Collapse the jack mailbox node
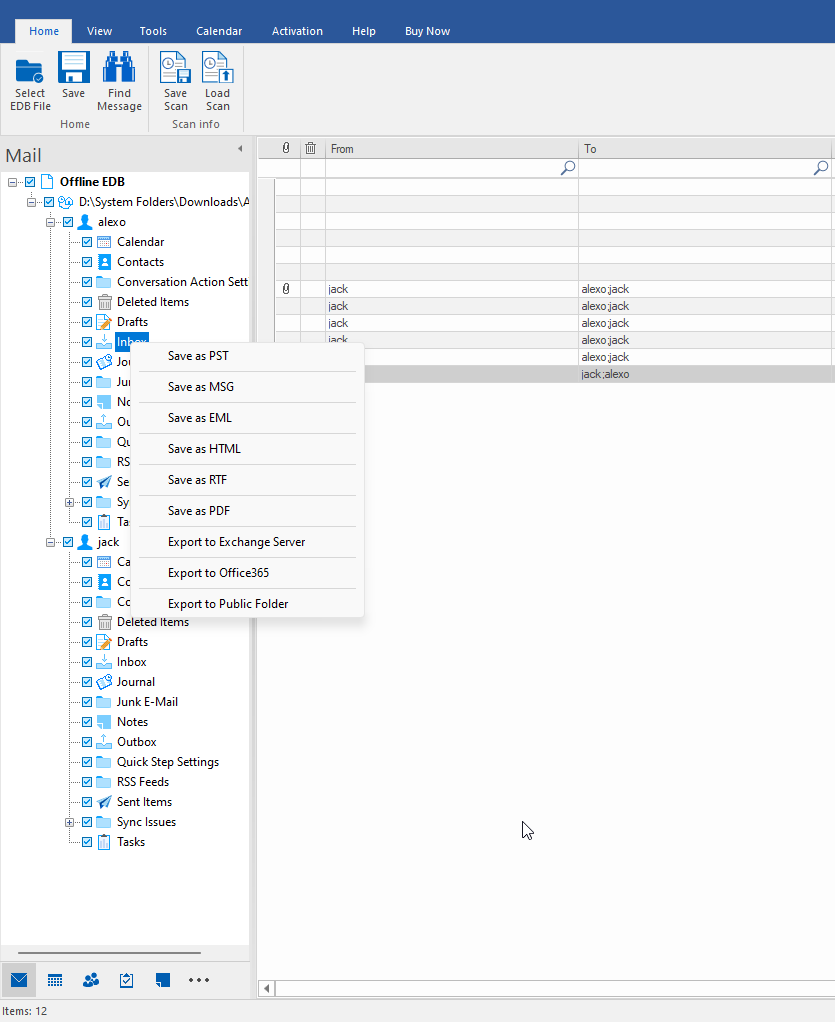 [50, 542]
